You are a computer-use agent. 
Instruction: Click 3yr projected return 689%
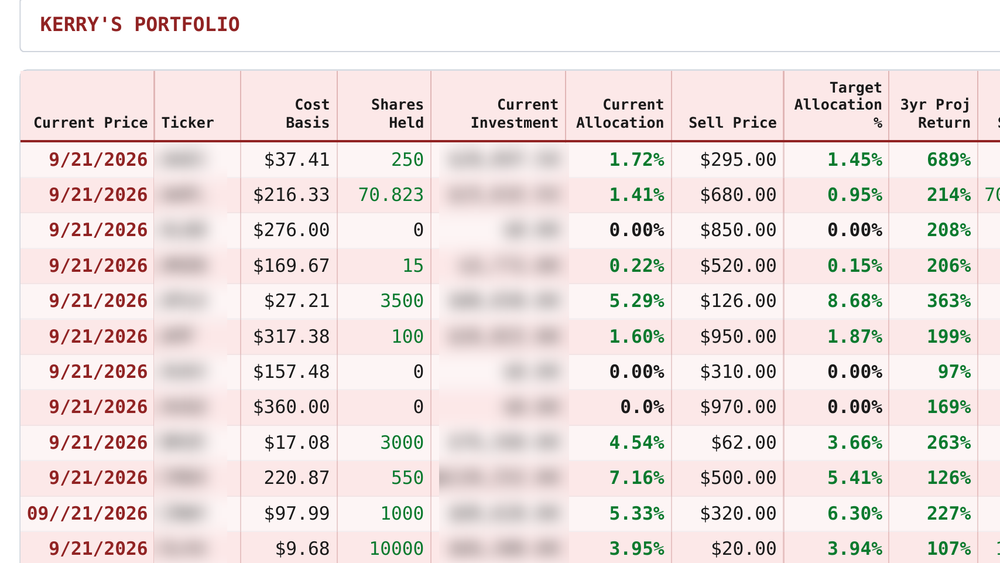coord(949,159)
